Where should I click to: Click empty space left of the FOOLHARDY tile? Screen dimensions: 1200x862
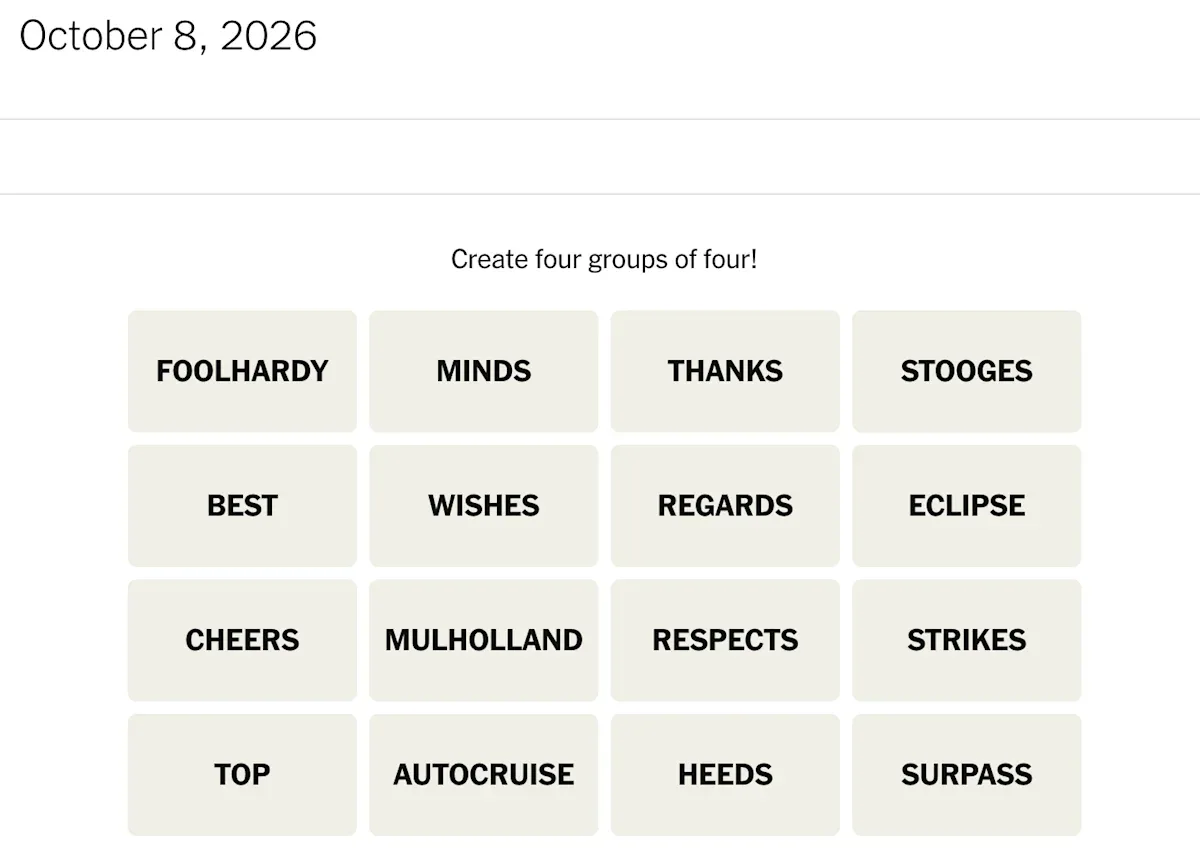(64, 371)
